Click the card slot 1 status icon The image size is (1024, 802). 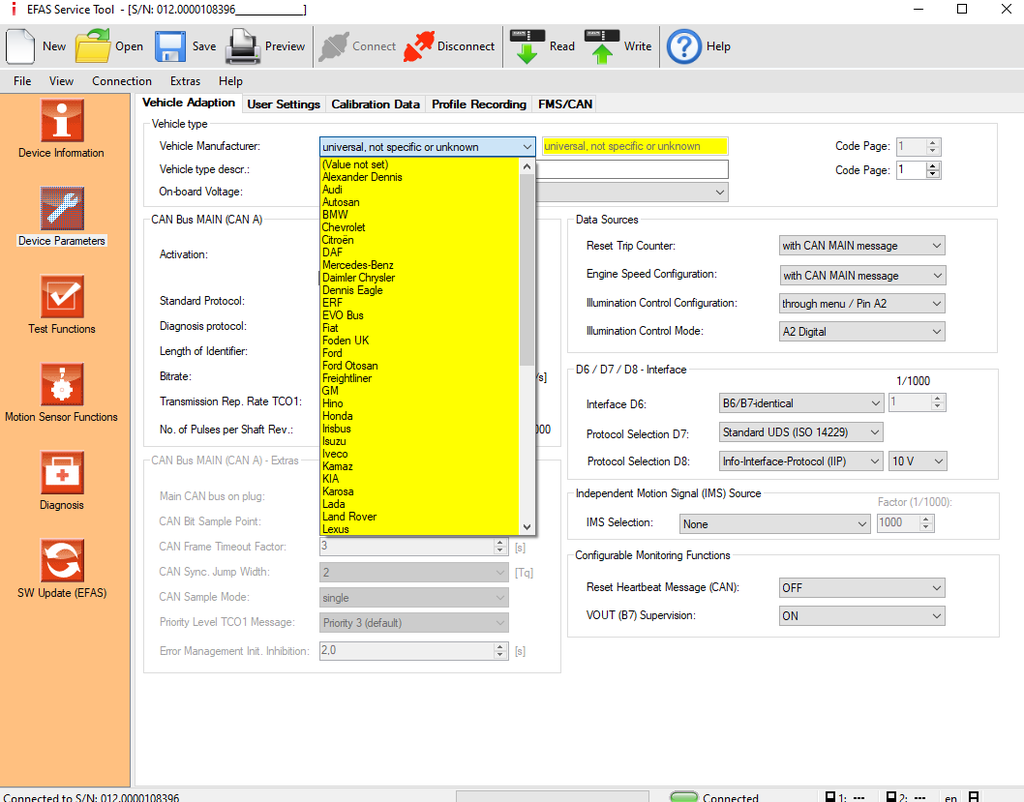(x=830, y=797)
